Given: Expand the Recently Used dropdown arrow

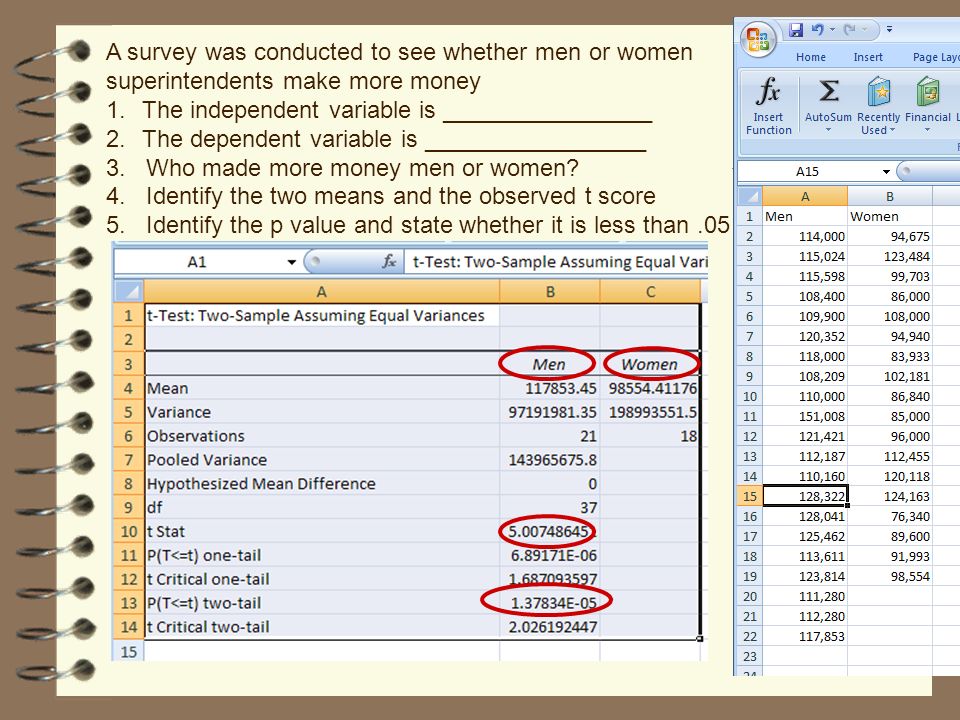Looking at the screenshot, I should [892, 130].
